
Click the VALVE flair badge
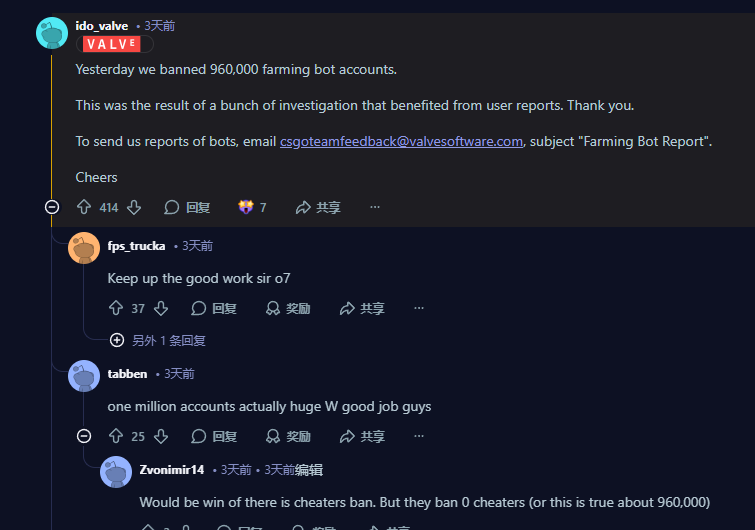(112, 44)
